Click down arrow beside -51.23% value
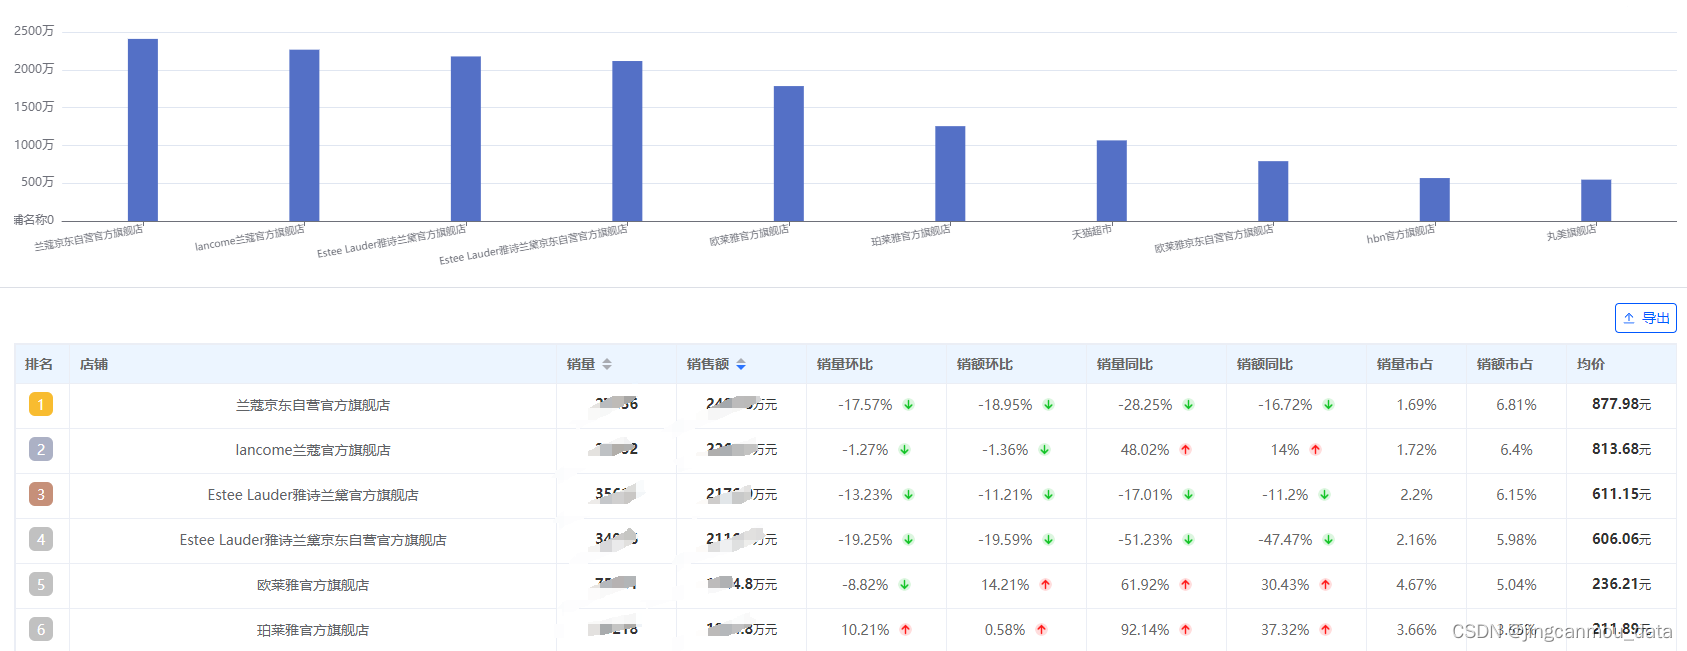Image resolution: width=1687 pixels, height=651 pixels. coord(1188,540)
